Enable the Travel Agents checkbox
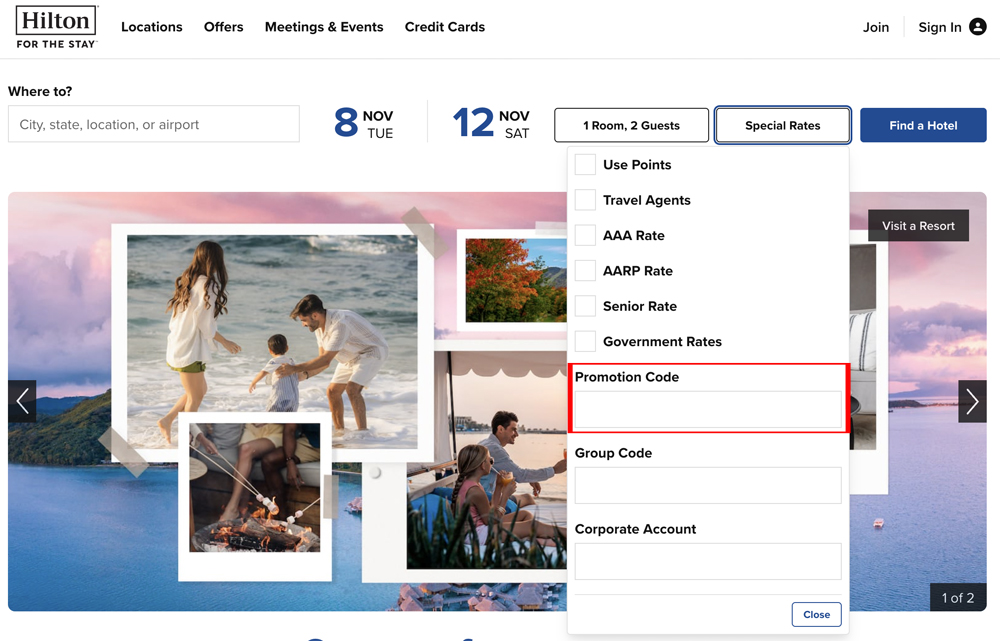This screenshot has height=641, width=1000. [x=585, y=200]
